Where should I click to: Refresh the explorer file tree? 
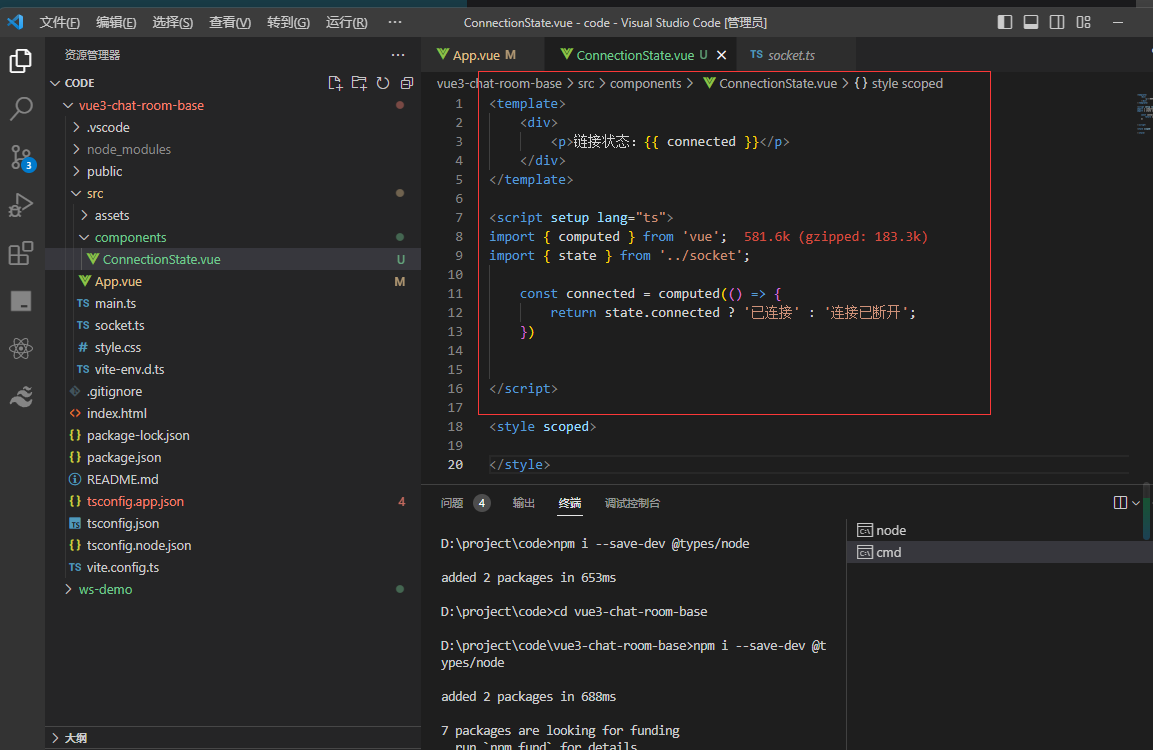[383, 83]
